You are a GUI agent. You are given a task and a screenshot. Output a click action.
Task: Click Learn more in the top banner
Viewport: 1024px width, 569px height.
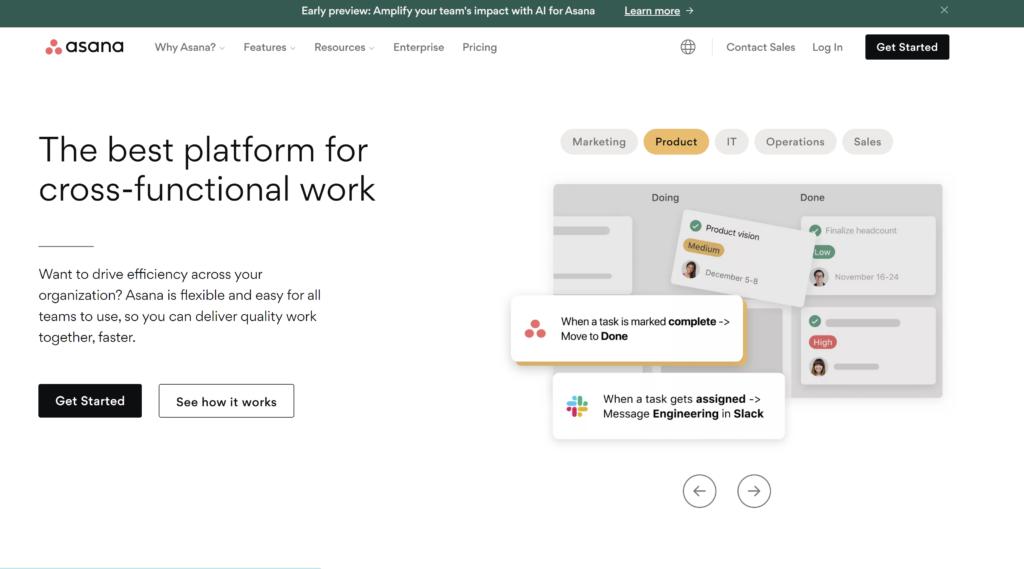click(658, 11)
